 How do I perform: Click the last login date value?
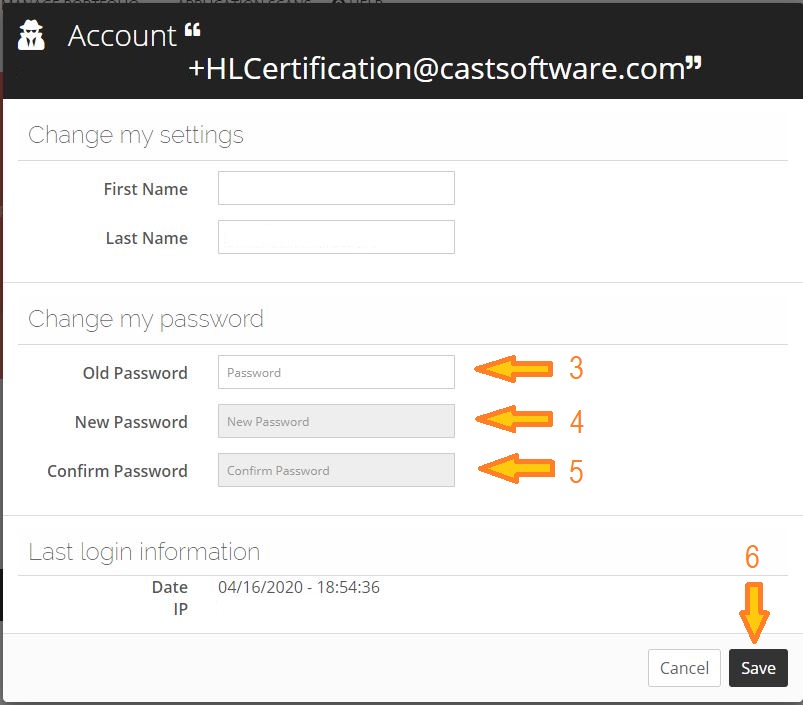(299, 587)
